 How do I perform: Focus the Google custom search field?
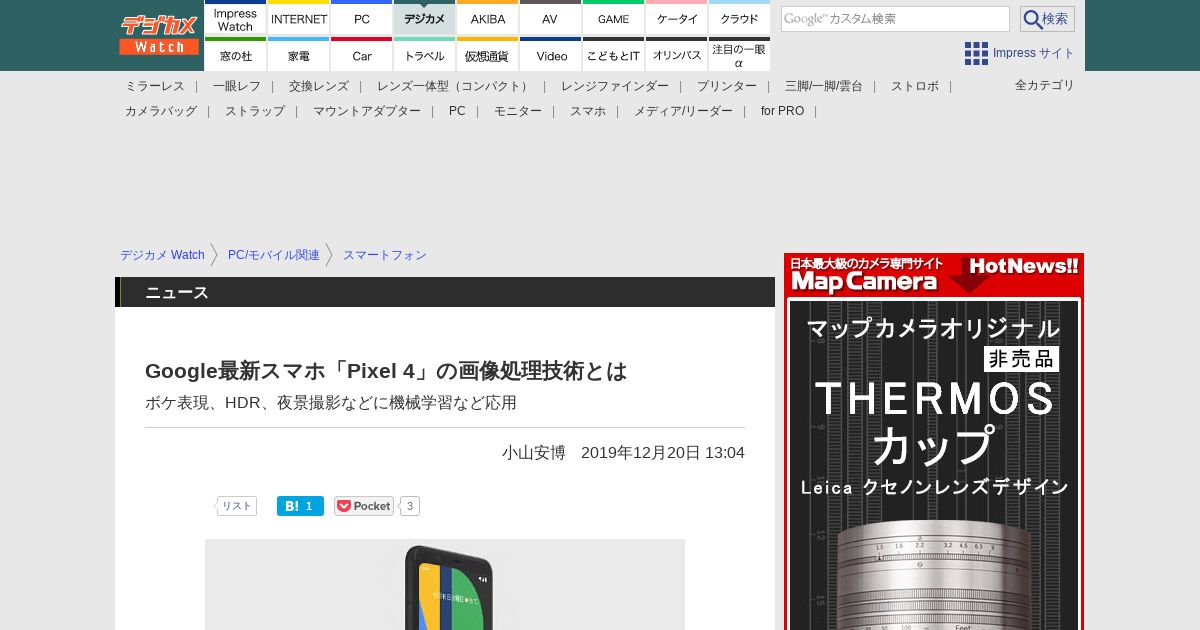click(x=895, y=19)
